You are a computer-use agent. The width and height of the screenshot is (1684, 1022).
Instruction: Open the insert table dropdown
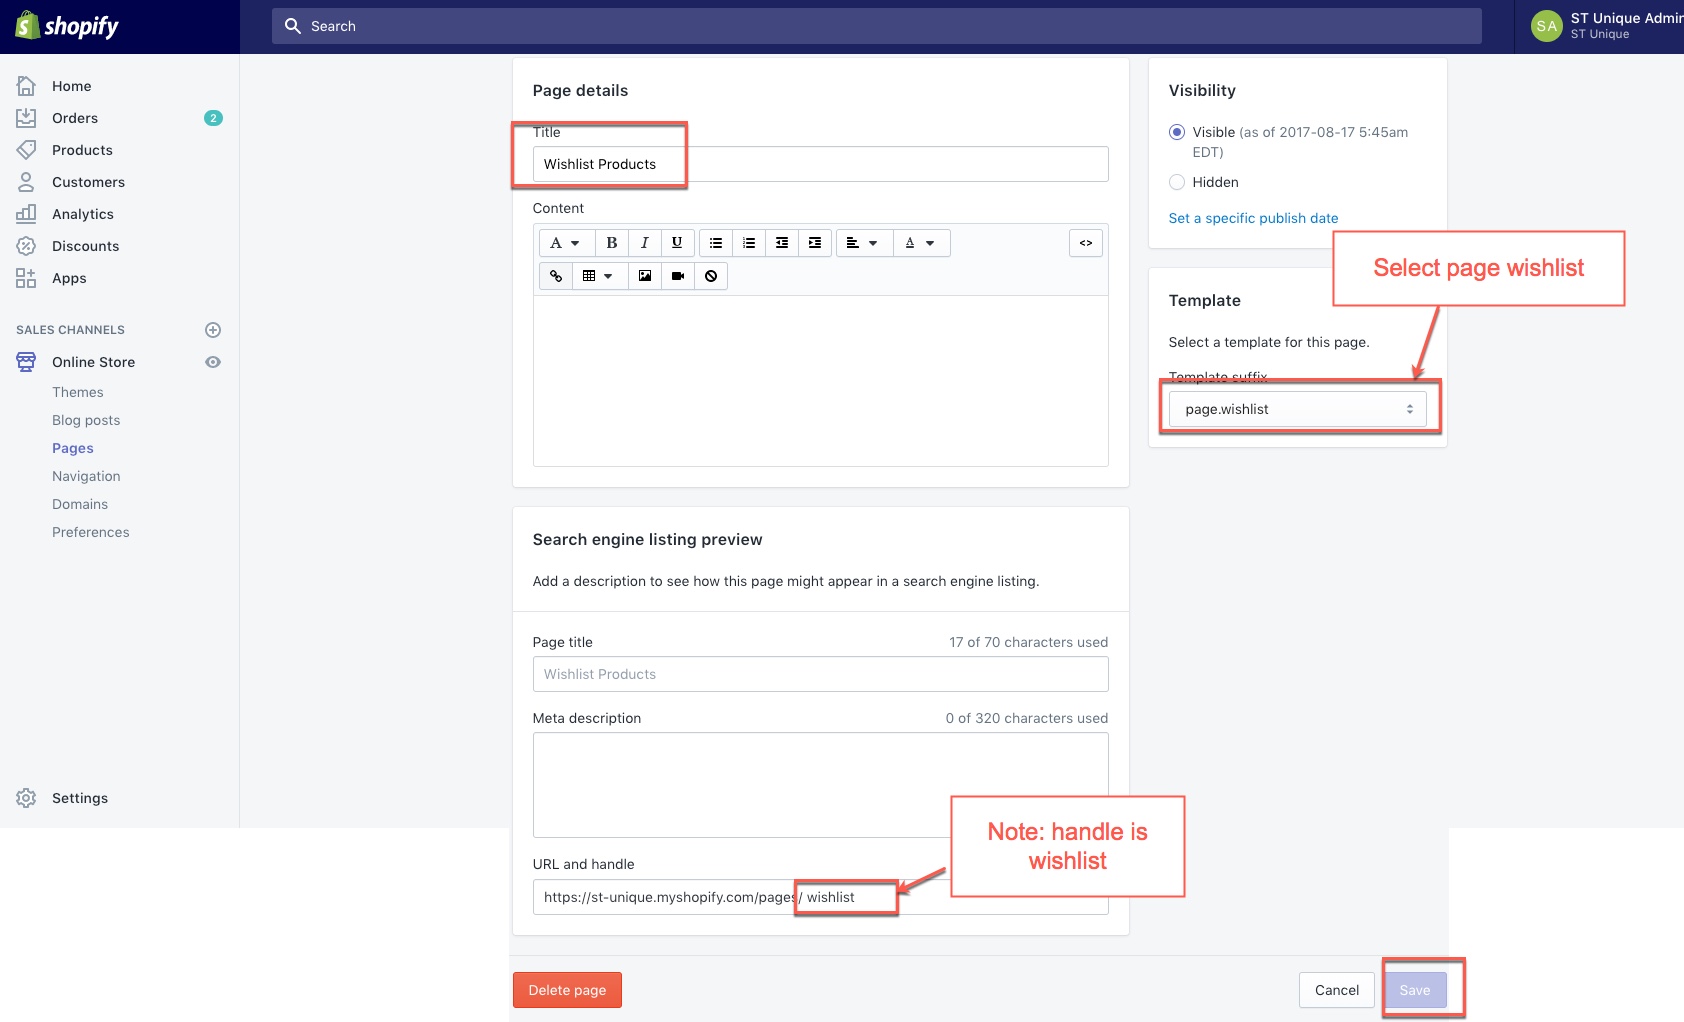coord(599,276)
